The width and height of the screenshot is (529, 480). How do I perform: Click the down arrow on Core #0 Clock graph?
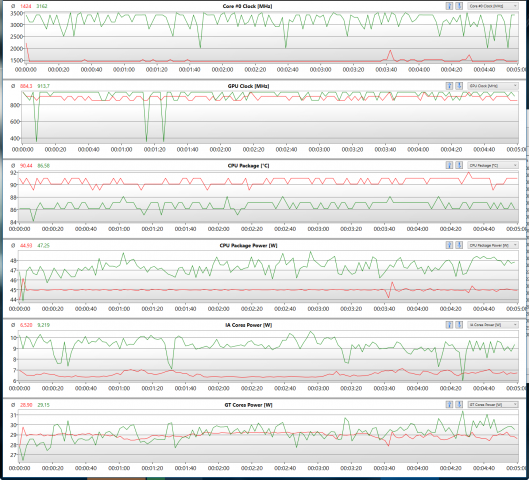[x=459, y=6]
